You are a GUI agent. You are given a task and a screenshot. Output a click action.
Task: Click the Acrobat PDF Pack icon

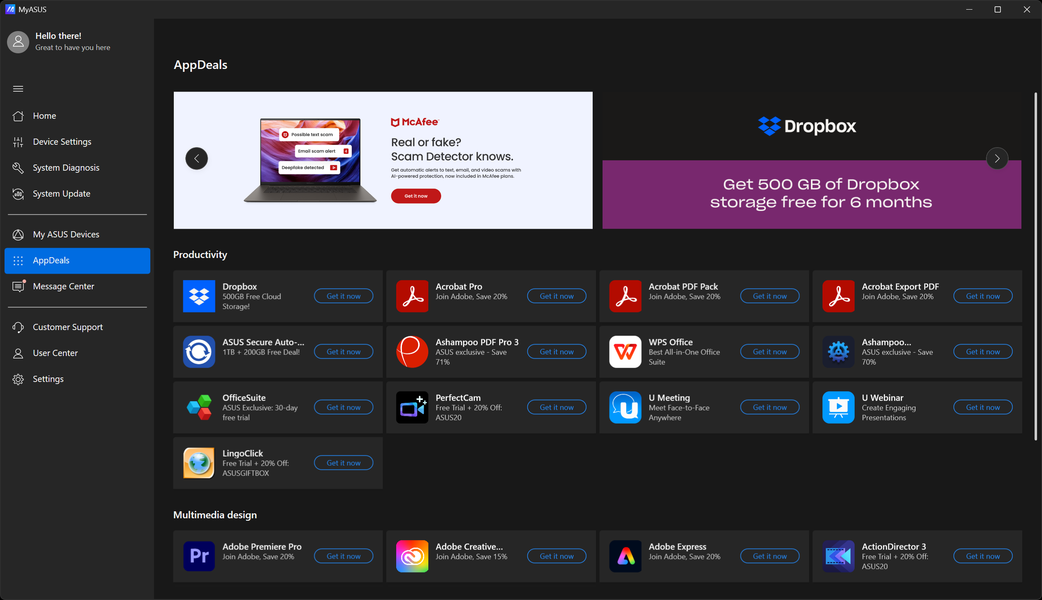point(625,296)
